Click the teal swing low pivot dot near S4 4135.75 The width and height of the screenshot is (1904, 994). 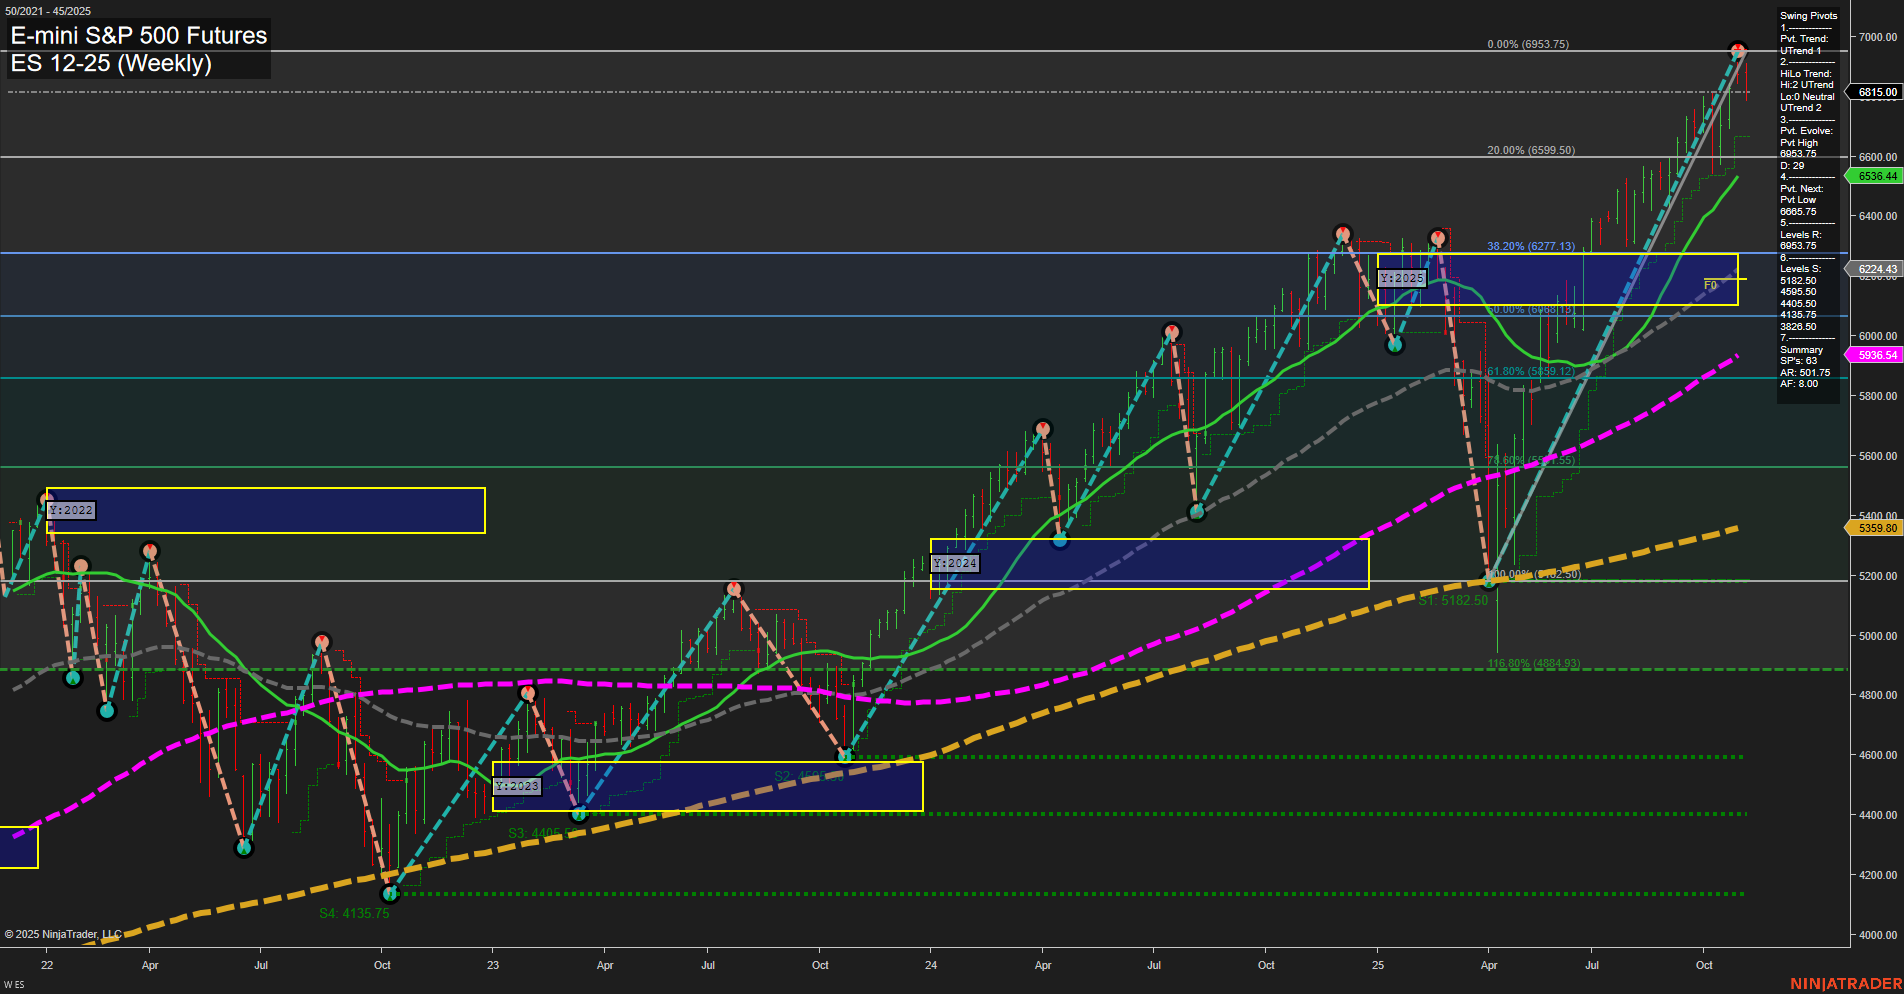click(x=390, y=894)
